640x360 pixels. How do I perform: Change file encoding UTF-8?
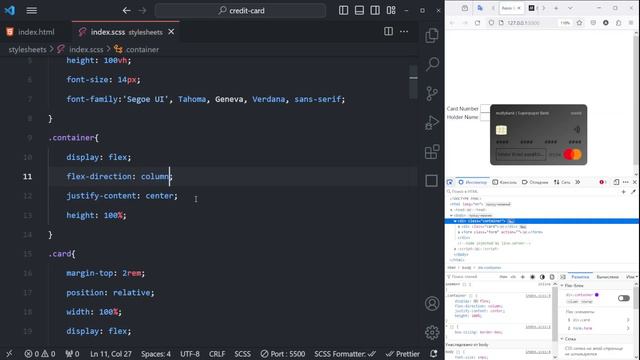coord(190,354)
